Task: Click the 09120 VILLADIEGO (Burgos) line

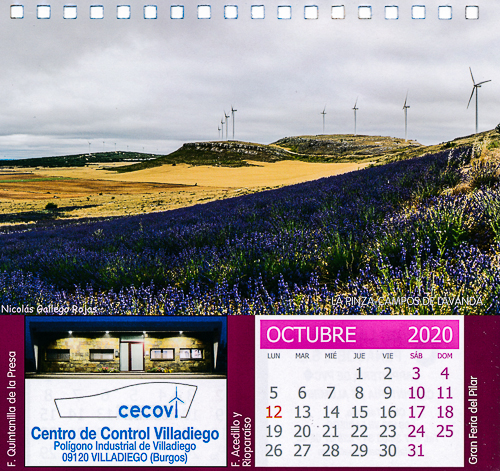Action: tap(125, 457)
